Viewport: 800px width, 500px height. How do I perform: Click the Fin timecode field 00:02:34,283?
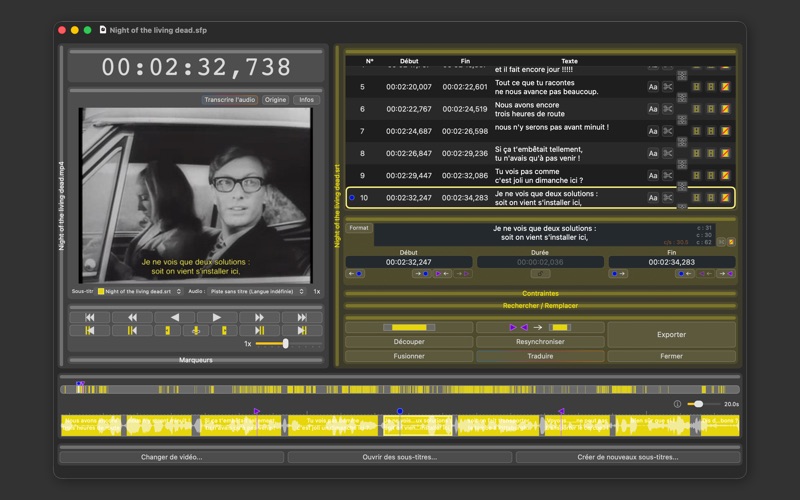(x=671, y=262)
